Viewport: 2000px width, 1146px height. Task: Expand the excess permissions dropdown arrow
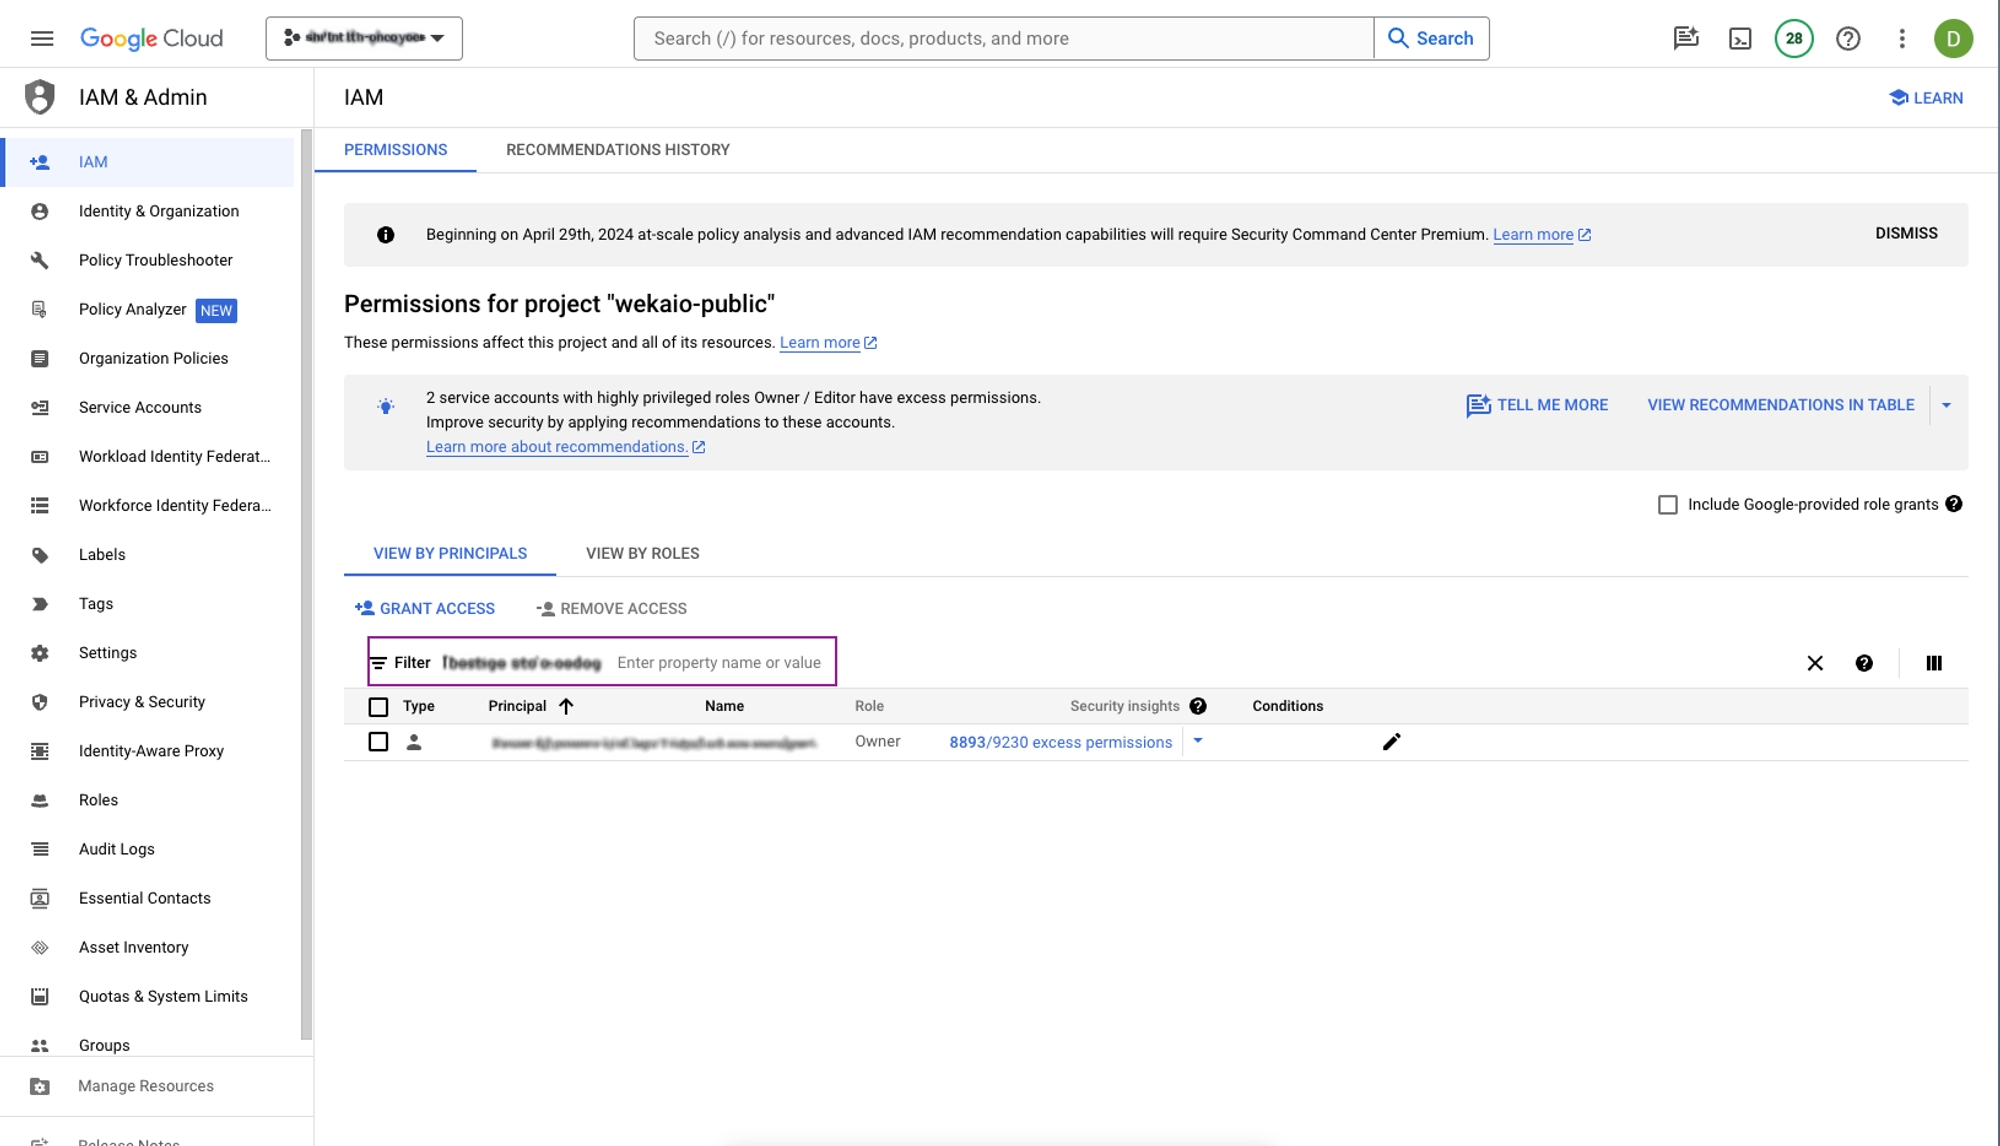(x=1198, y=741)
